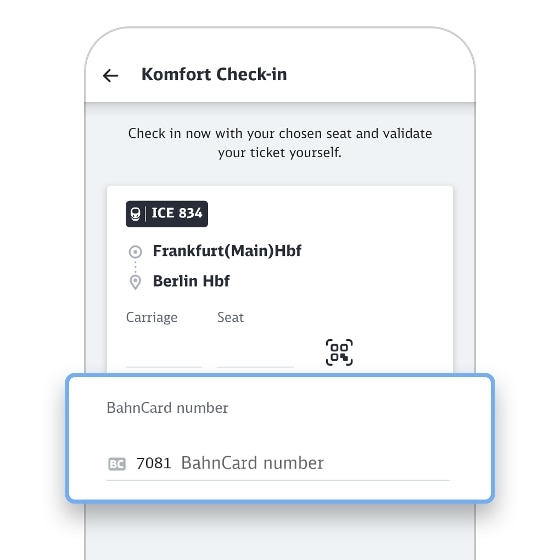Open the QR code seat scanner
Viewport: 560px width, 560px height.
pyautogui.click(x=339, y=352)
